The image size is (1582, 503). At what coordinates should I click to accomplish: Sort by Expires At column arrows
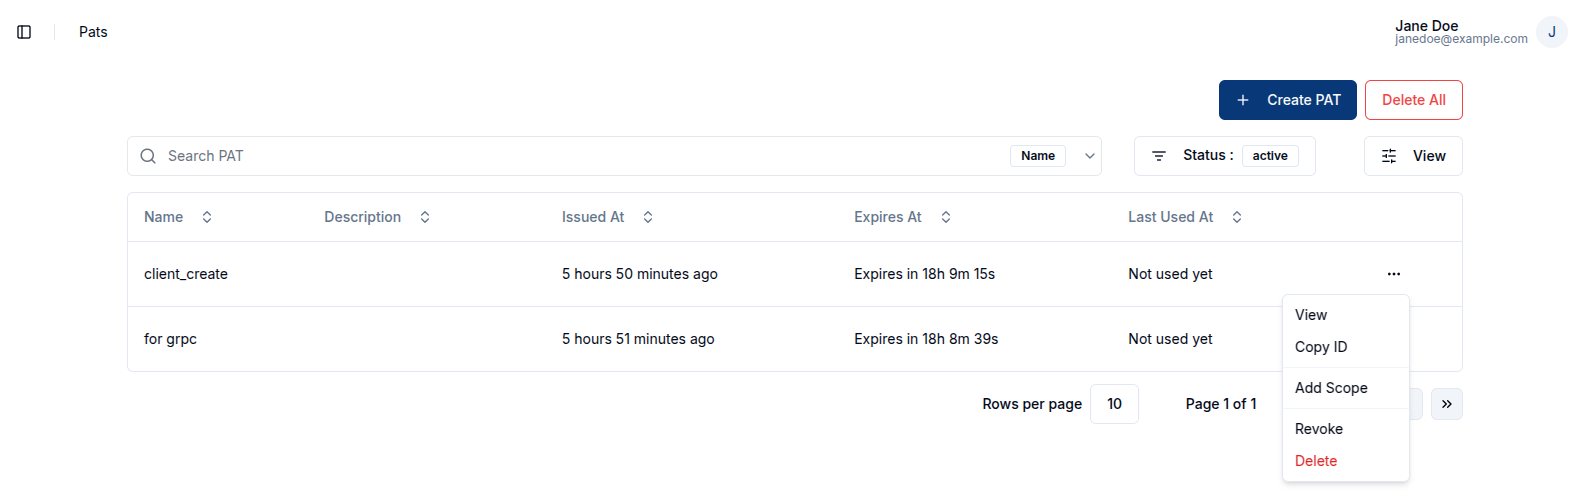(946, 217)
